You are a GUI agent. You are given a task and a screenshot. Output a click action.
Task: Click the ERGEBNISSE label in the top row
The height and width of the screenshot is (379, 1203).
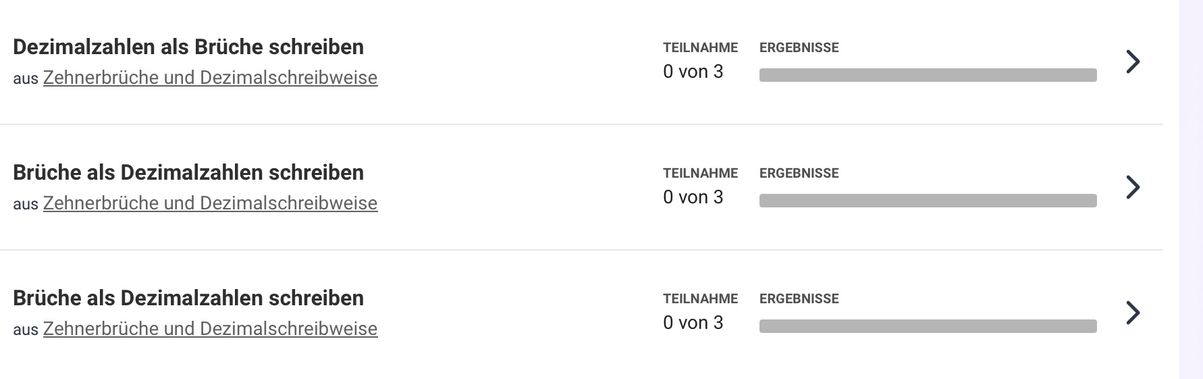pyautogui.click(x=799, y=47)
